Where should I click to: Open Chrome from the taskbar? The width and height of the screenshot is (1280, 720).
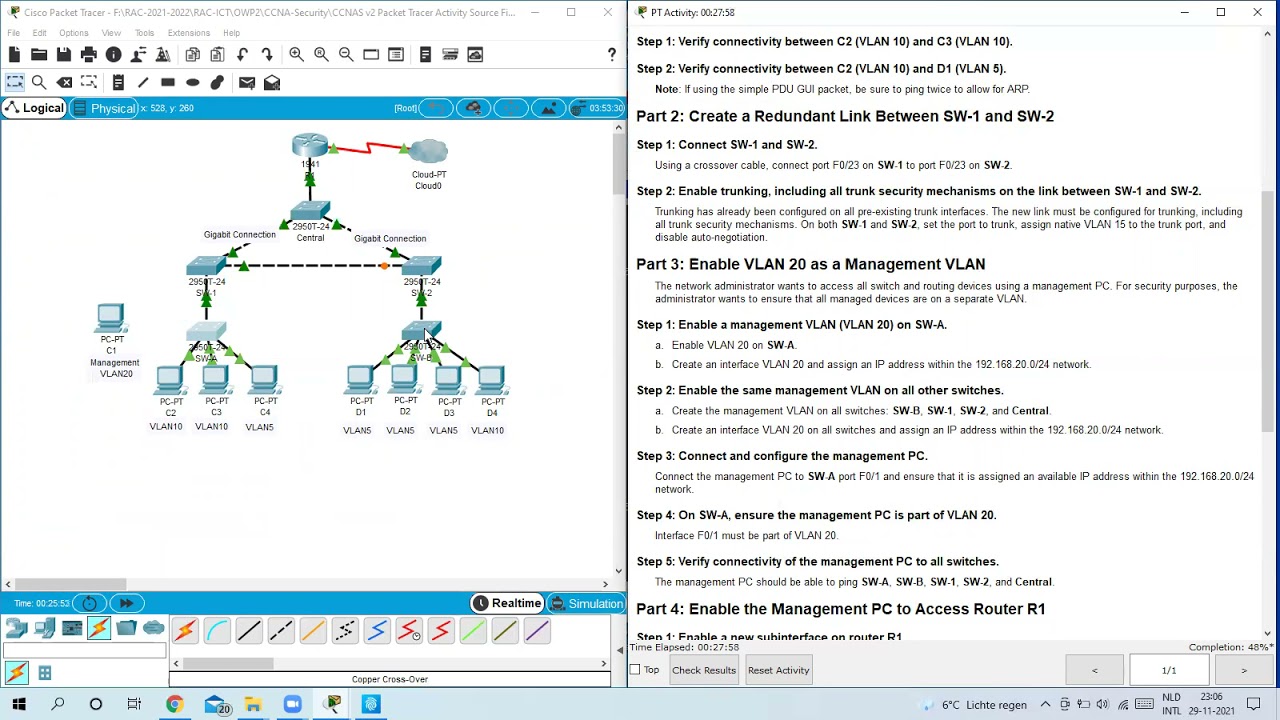pyautogui.click(x=174, y=705)
